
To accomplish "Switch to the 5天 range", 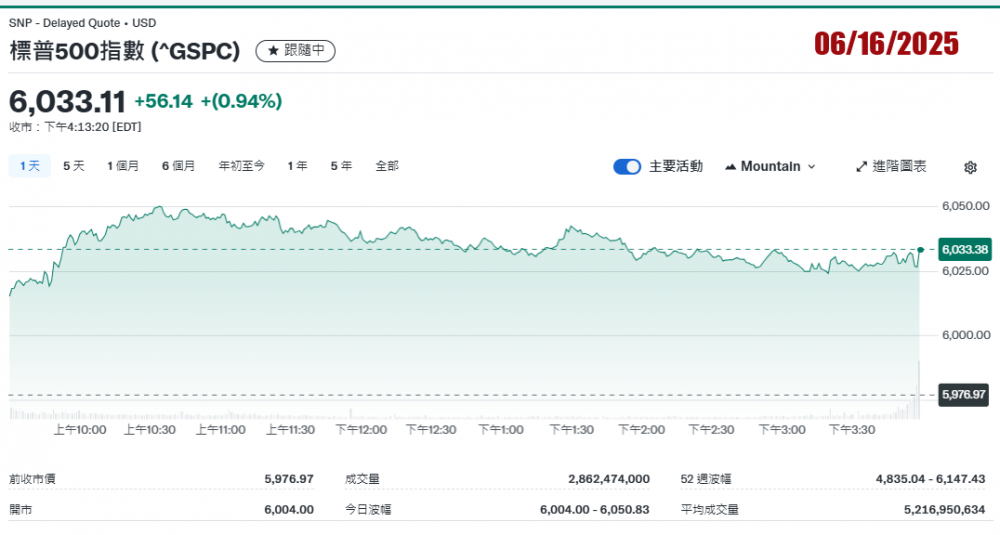I will pyautogui.click(x=74, y=166).
